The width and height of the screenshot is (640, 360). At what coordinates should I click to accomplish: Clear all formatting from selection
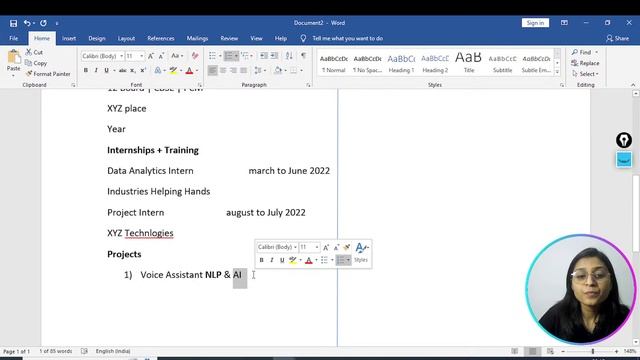coord(195,56)
